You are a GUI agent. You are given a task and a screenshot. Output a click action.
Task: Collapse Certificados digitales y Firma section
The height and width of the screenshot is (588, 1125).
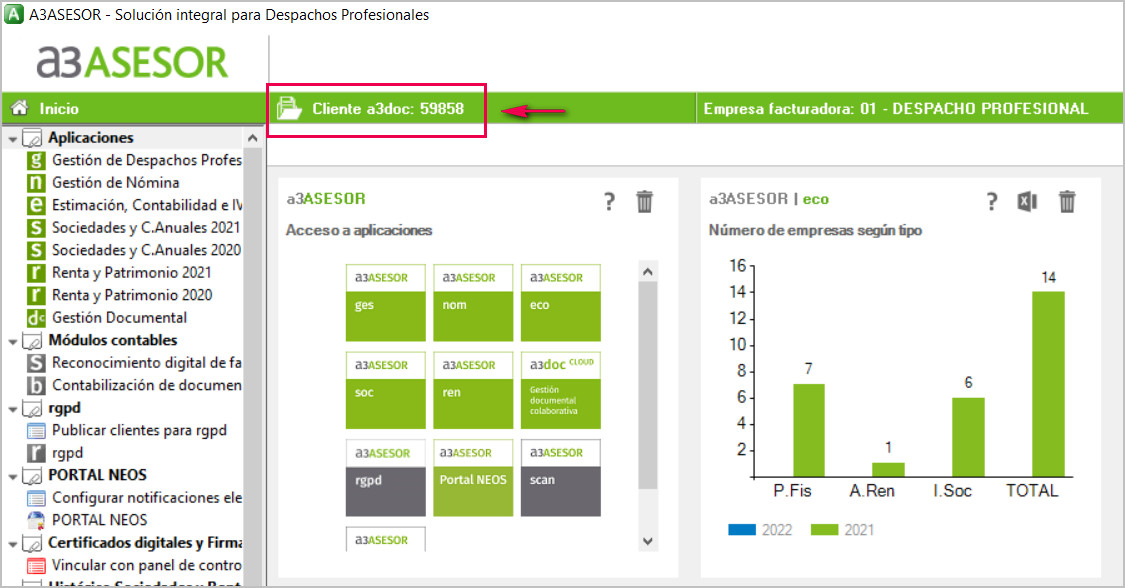click(x=13, y=544)
